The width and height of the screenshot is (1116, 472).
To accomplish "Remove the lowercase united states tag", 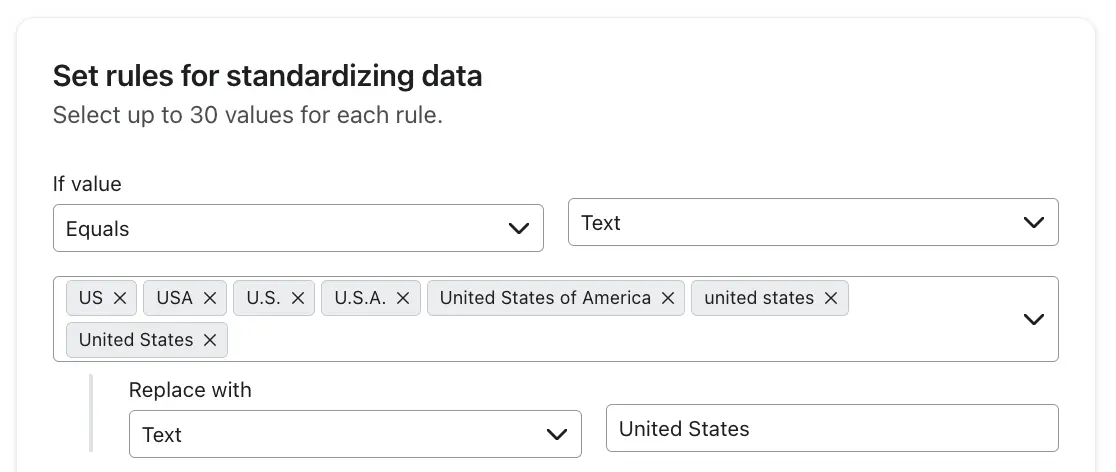I will click(x=831, y=298).
